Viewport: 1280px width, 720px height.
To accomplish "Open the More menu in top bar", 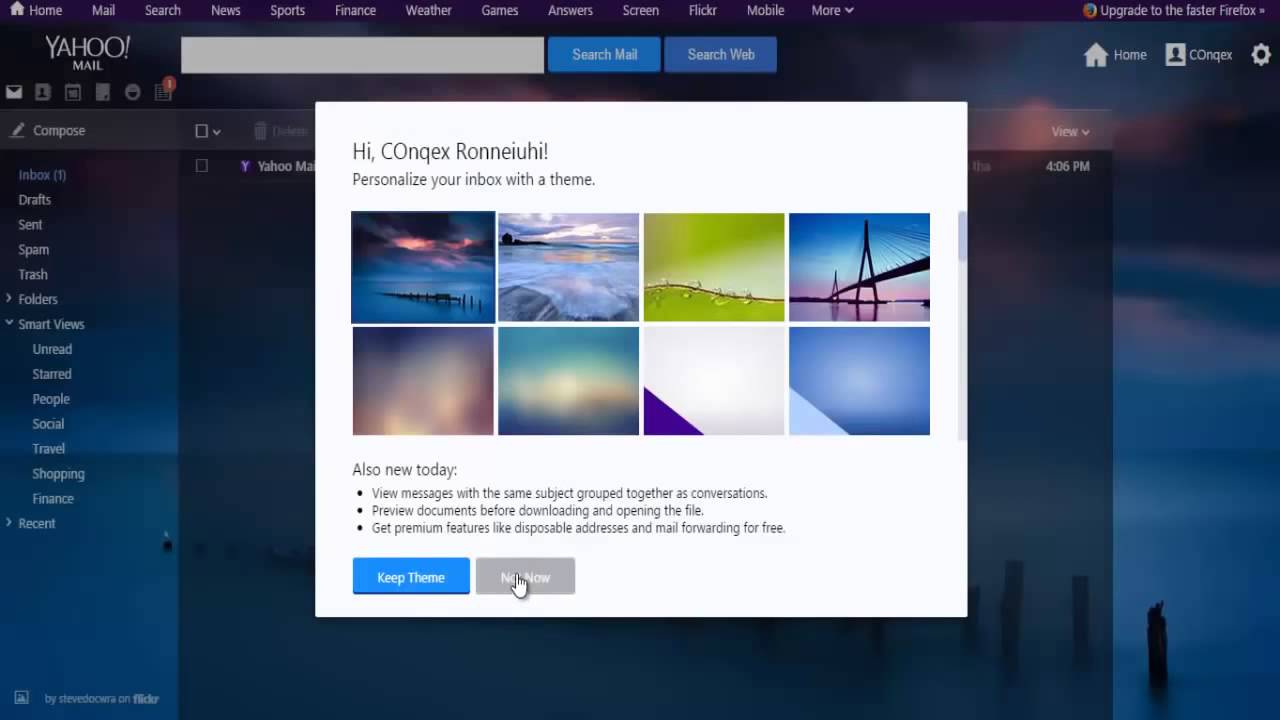I will (832, 10).
